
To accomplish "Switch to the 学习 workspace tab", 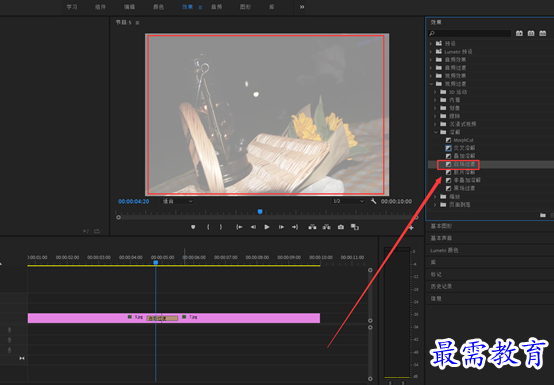I will (72, 7).
